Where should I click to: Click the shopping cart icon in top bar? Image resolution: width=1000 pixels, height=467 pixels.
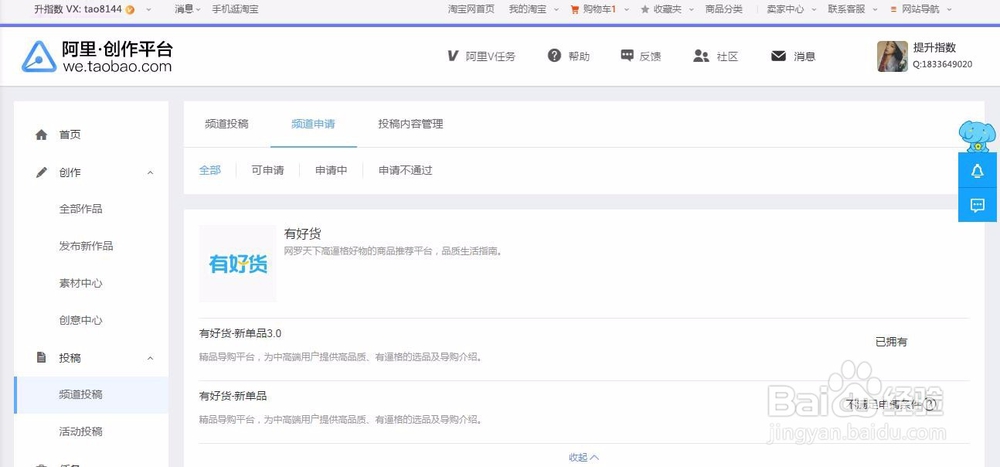click(574, 10)
